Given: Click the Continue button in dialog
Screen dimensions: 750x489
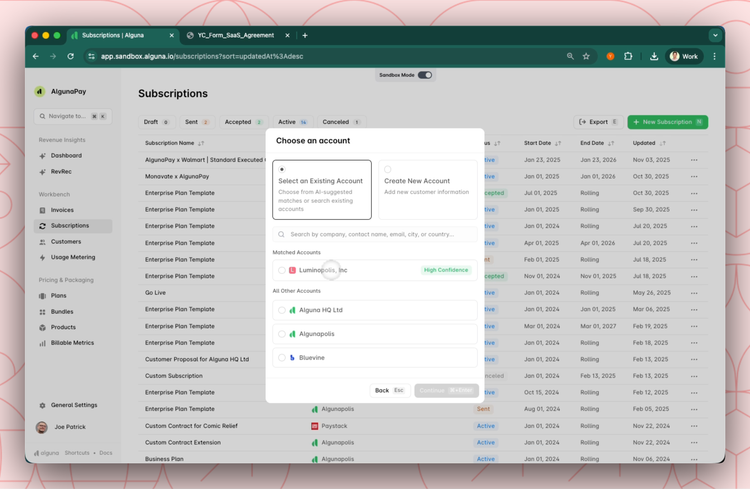Looking at the screenshot, I should click(x=446, y=390).
